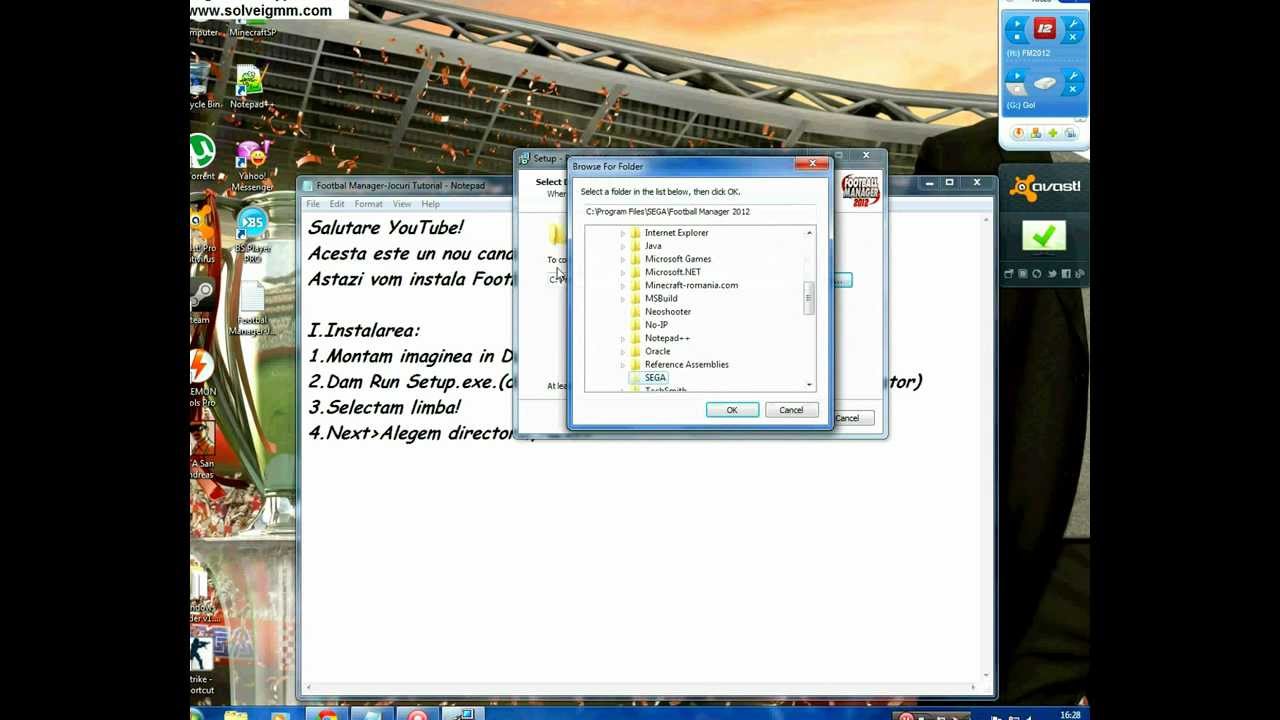Image resolution: width=1280 pixels, height=720 pixels.
Task: Click the Yahoo! Messenger desktop icon
Action: pyautogui.click(x=252, y=166)
